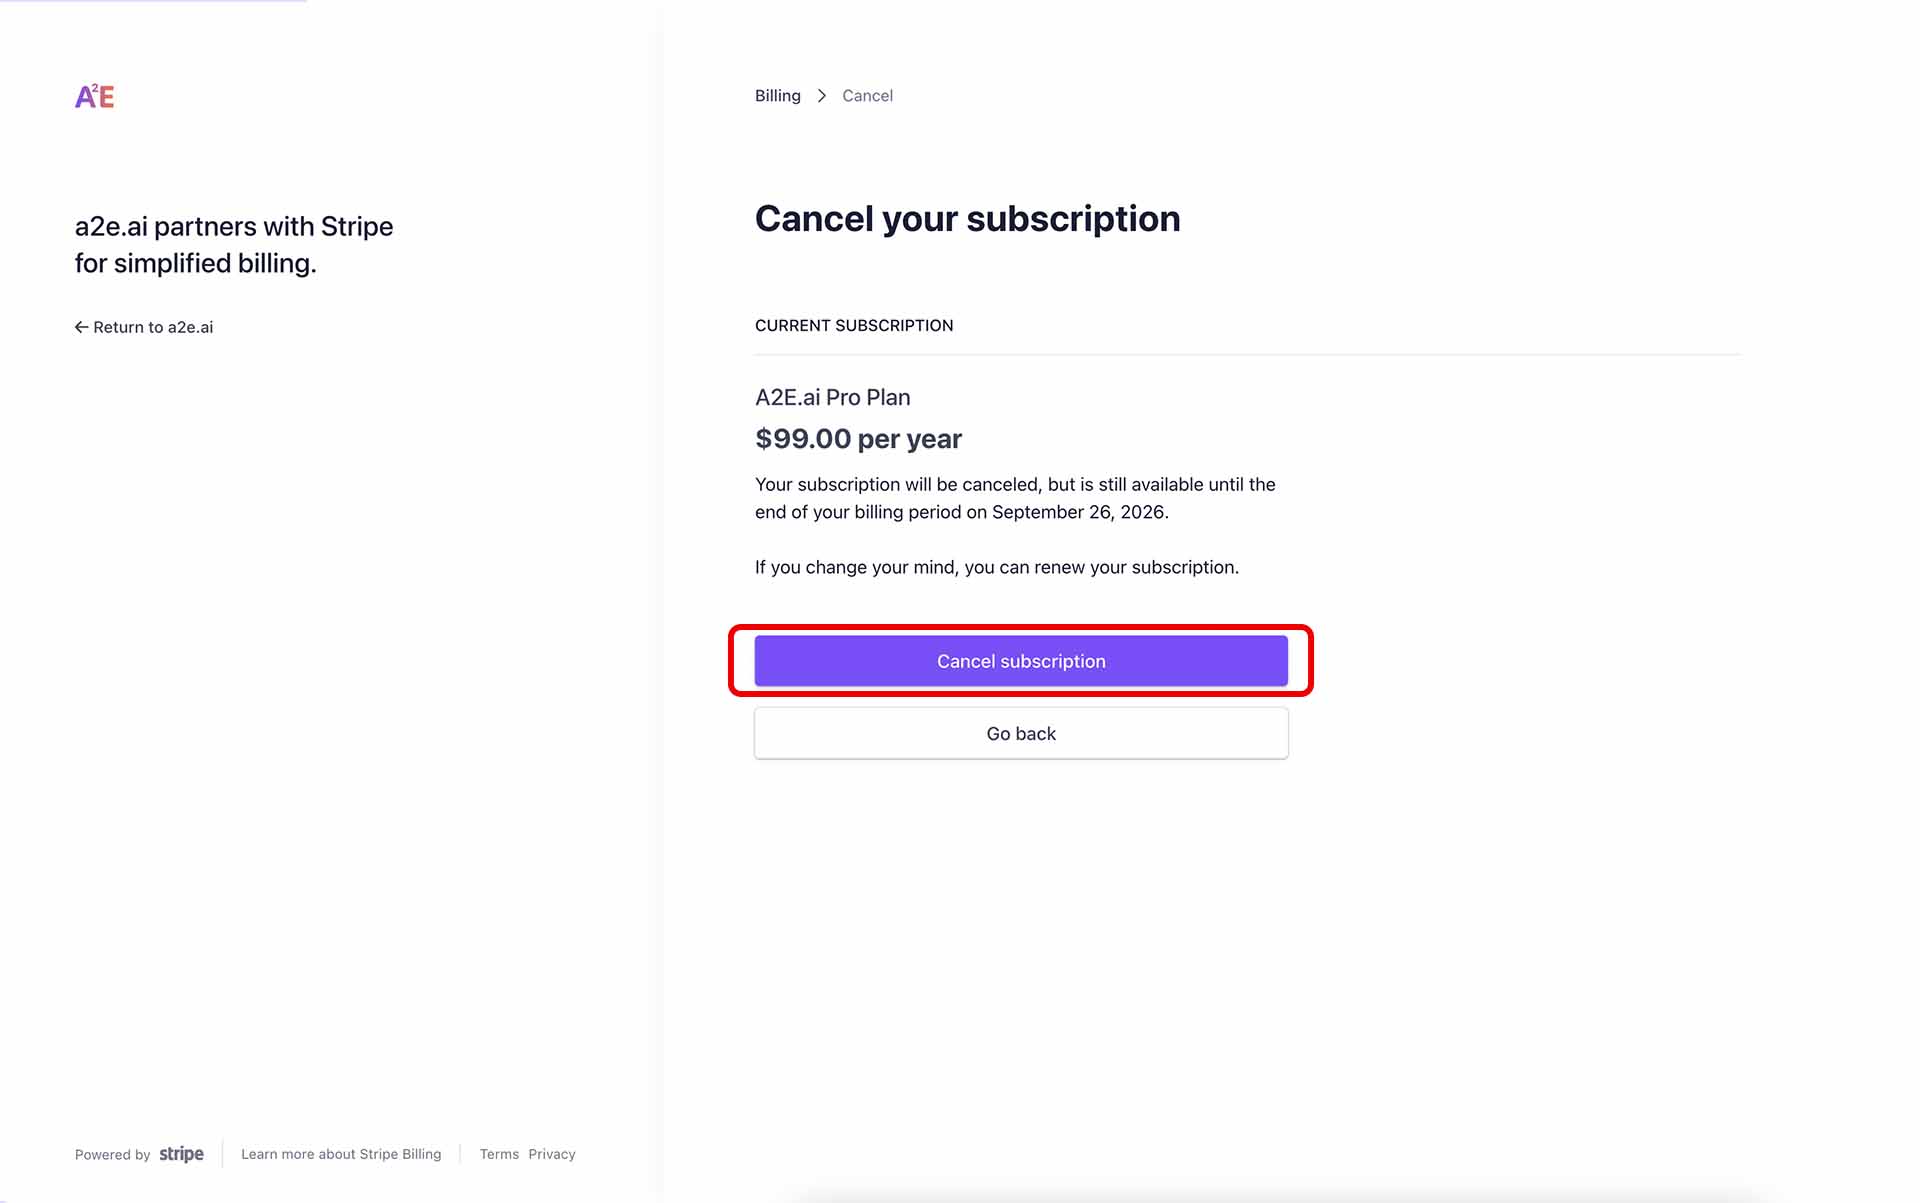Viewport: 1920px width, 1203px height.
Task: Follow the Return to a2e.ai link text
Action: click(x=153, y=327)
